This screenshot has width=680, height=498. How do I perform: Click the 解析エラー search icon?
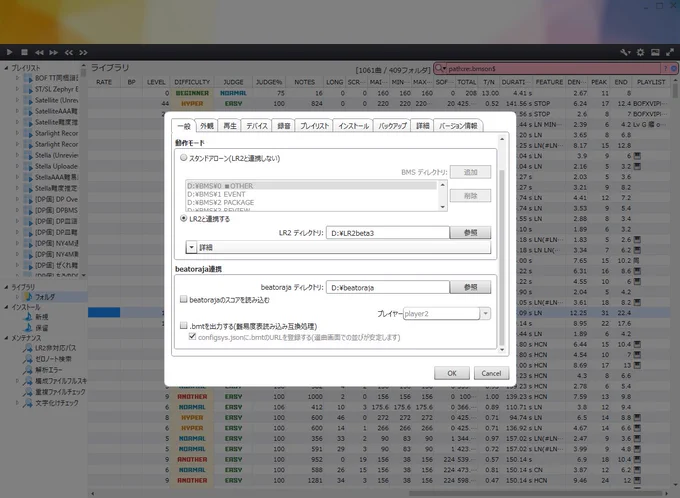tap(28, 370)
